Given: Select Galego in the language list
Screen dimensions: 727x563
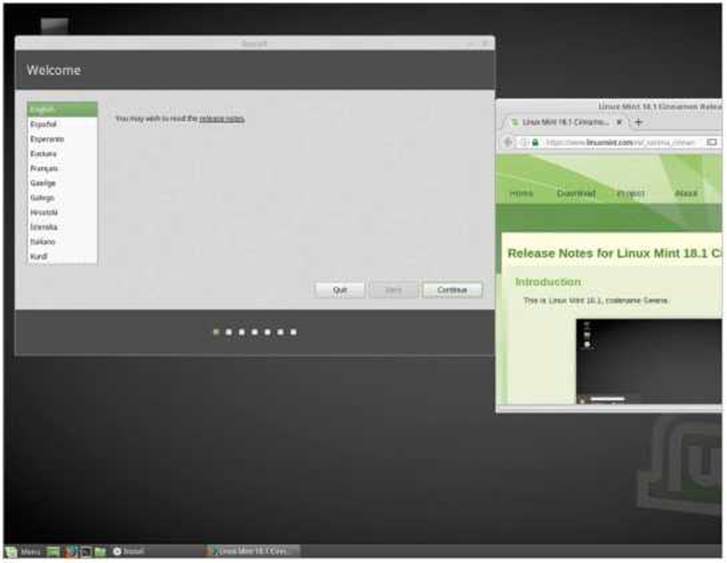Looking at the screenshot, I should click(x=62, y=198).
